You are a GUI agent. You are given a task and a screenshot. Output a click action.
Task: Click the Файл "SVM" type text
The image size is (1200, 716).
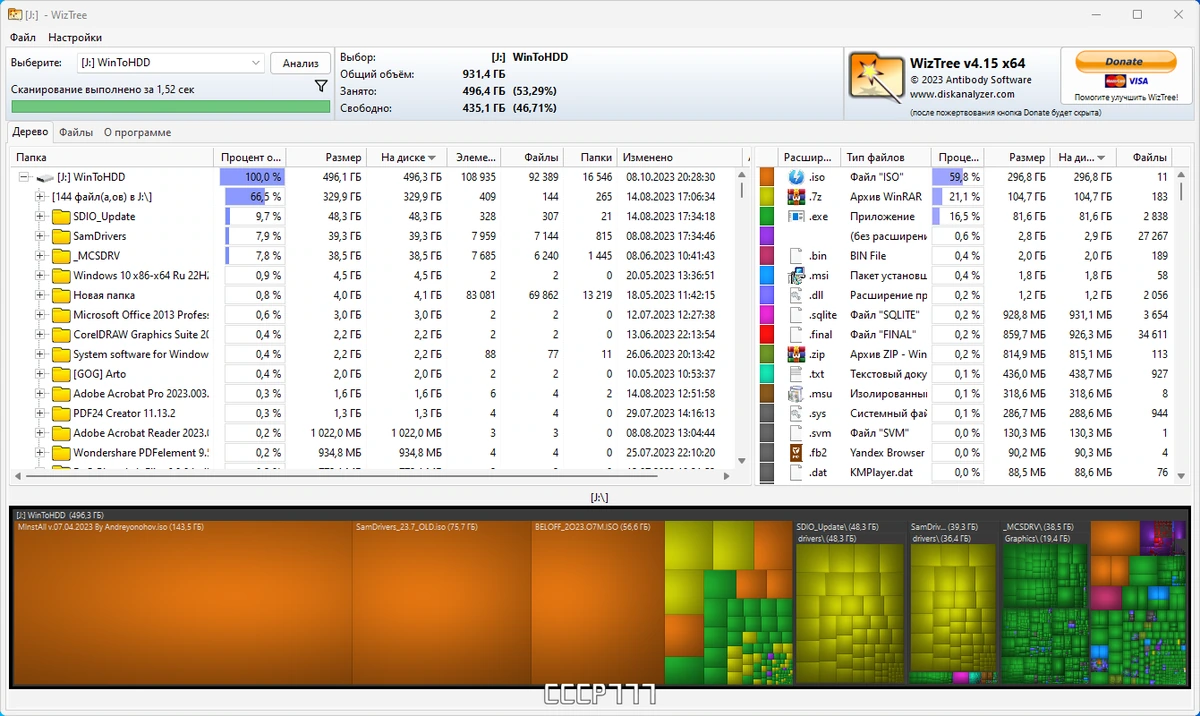(882, 433)
